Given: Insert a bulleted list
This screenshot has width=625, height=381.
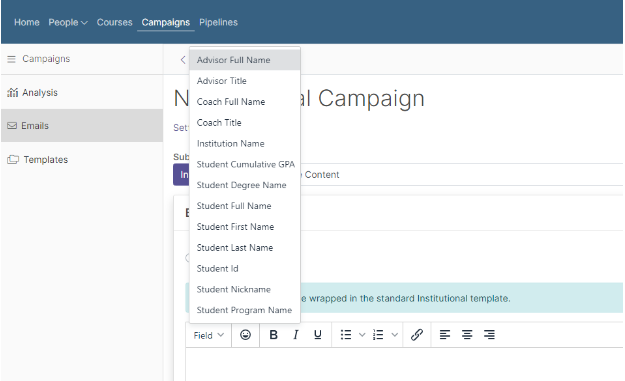Looking at the screenshot, I should (346, 335).
